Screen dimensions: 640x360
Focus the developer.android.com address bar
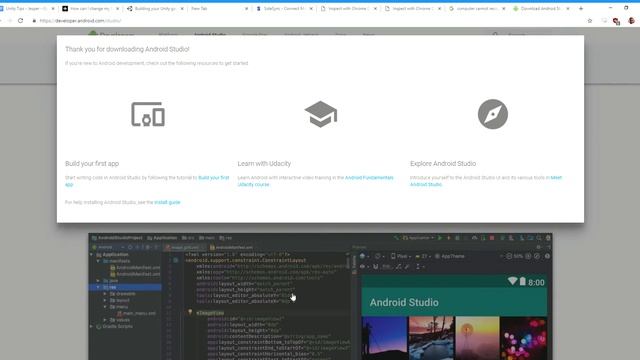pos(306,20)
